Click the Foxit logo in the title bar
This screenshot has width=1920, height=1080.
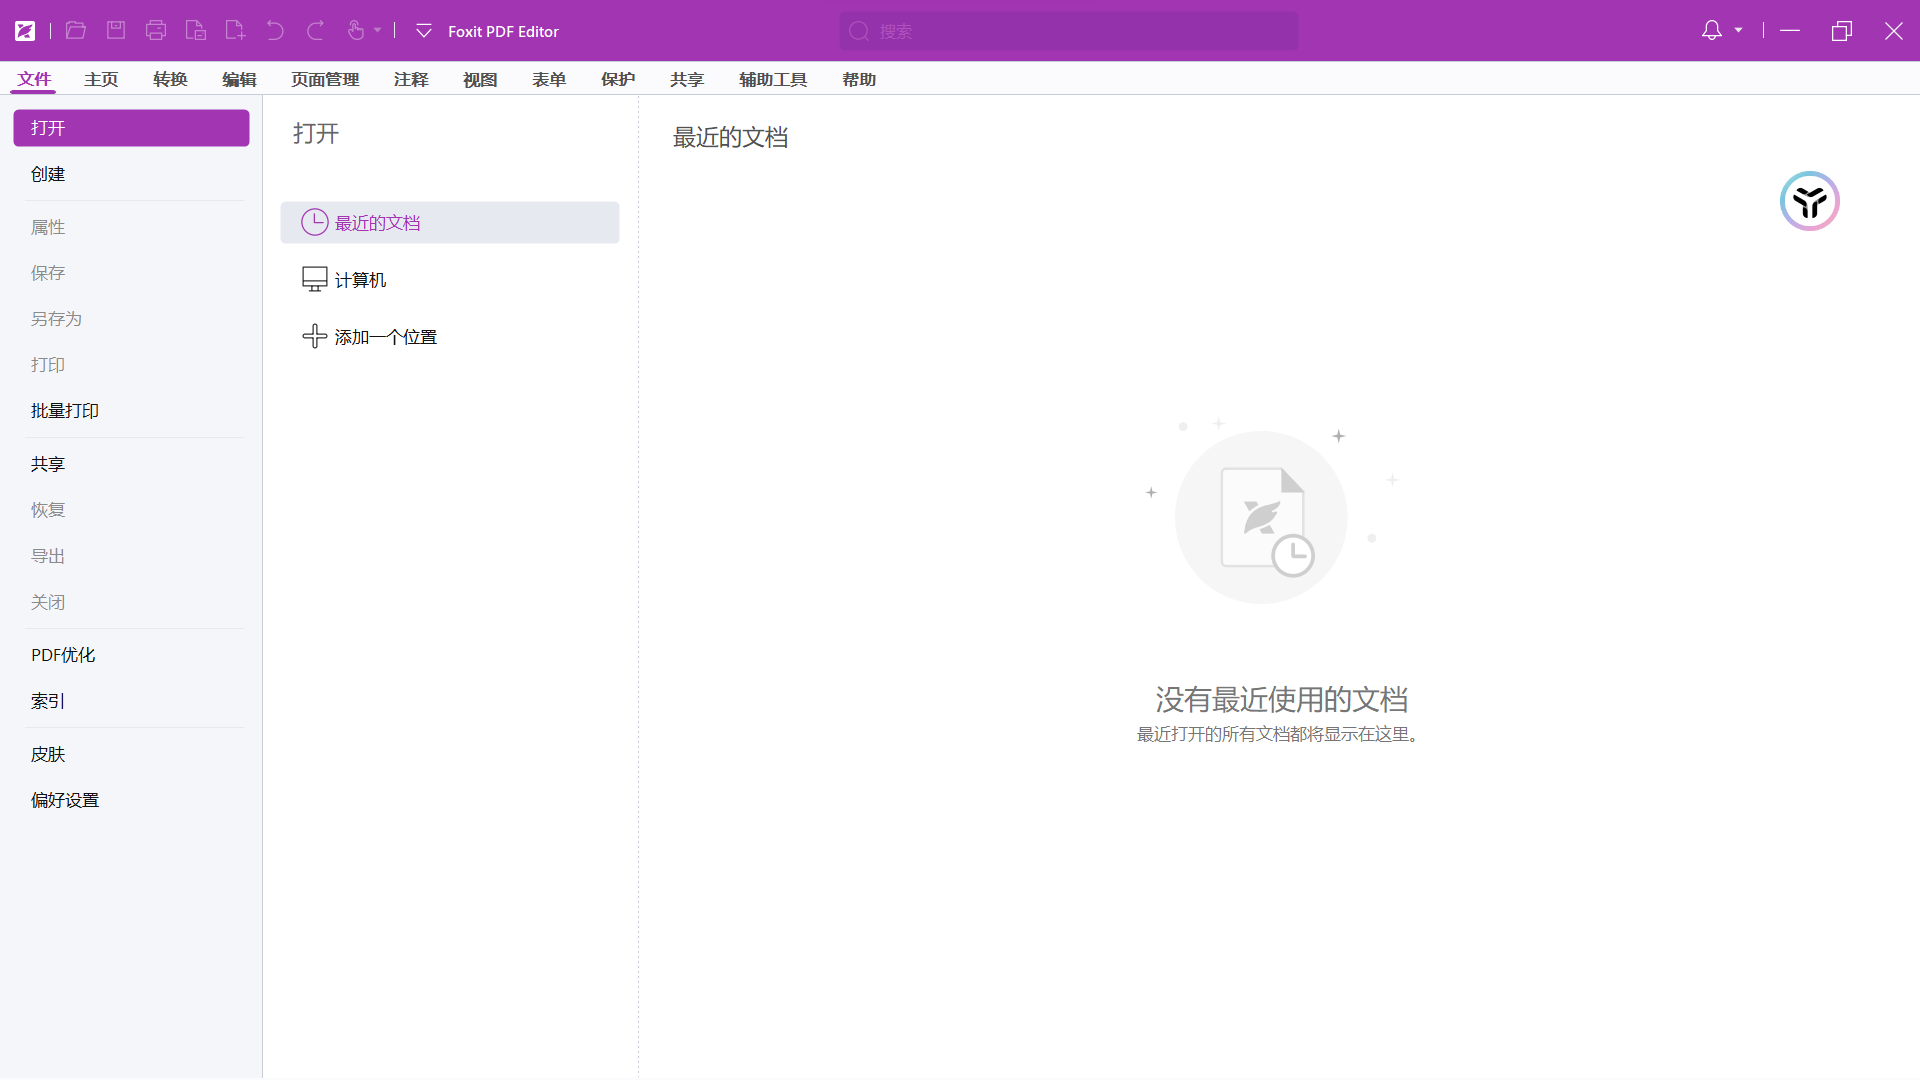(x=25, y=30)
